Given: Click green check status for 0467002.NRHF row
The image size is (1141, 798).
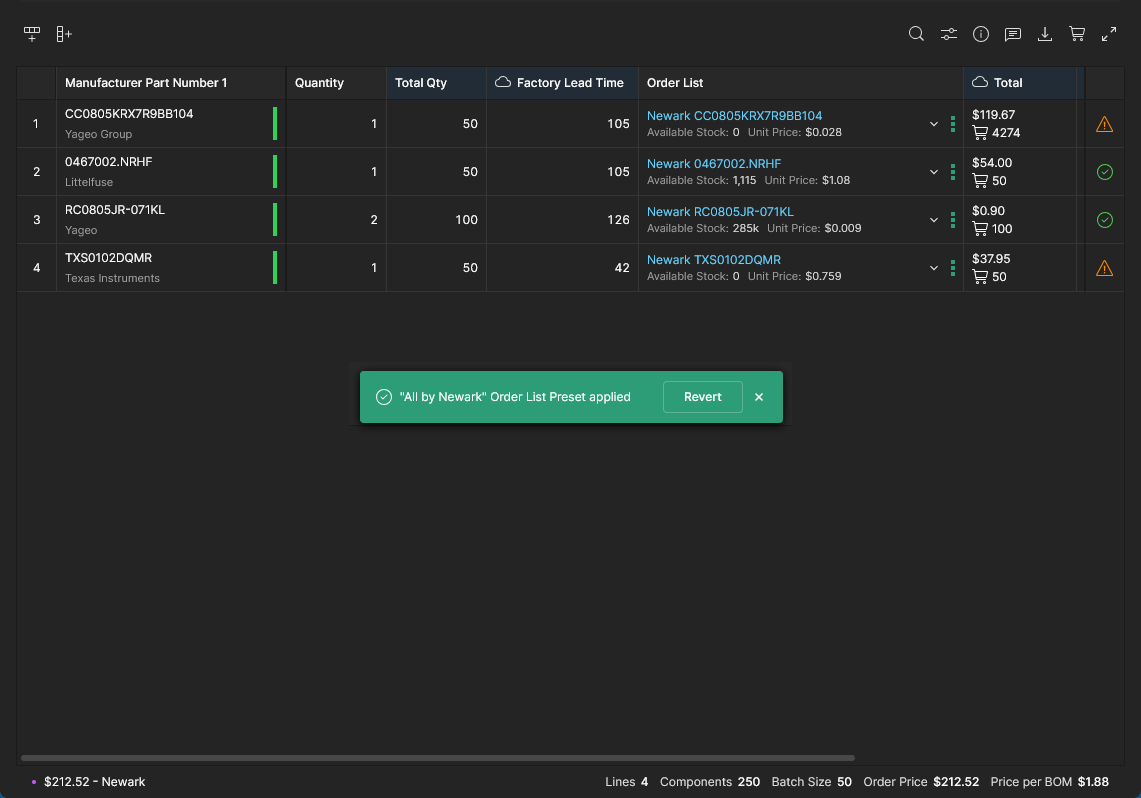Looking at the screenshot, I should coord(1104,172).
